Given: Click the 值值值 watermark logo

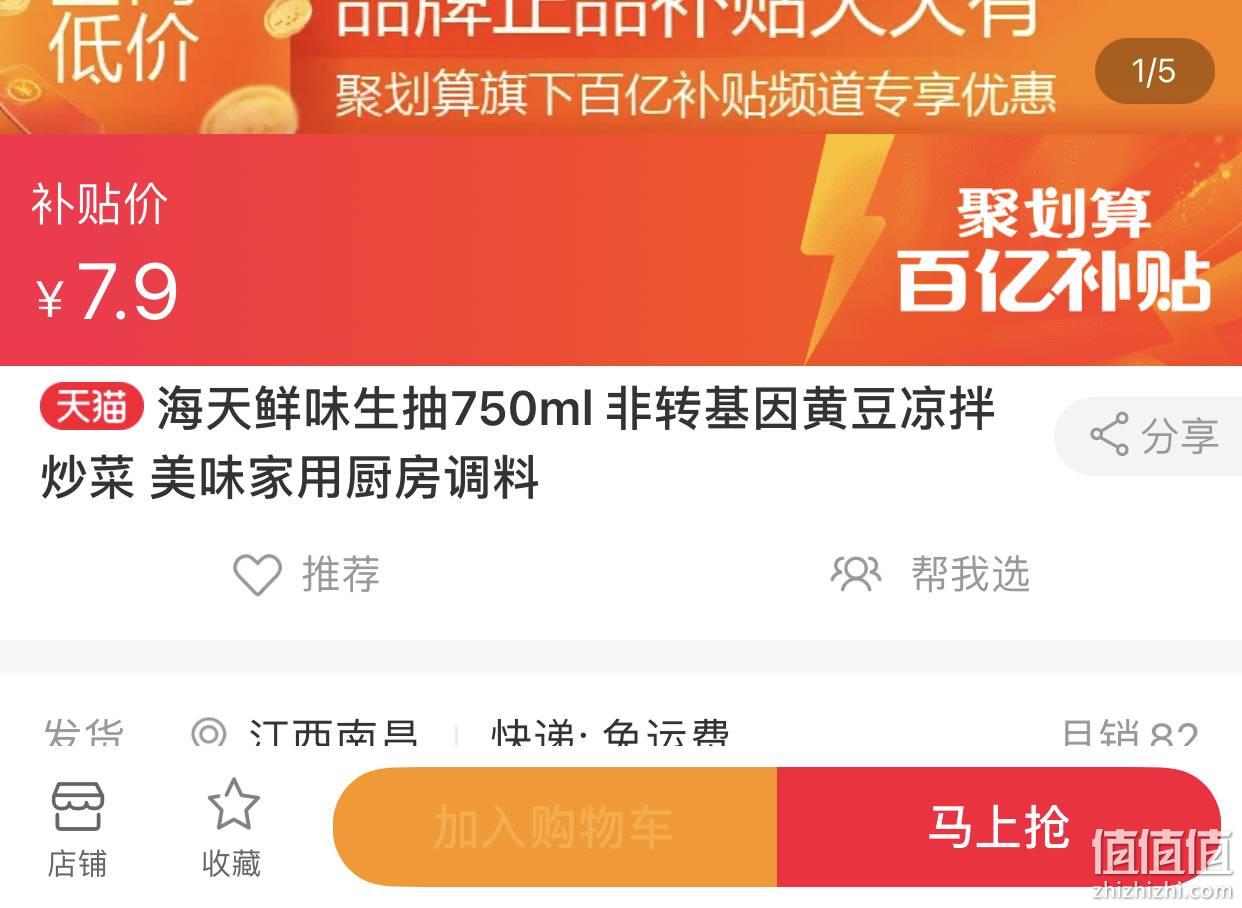Looking at the screenshot, I should [x=1162, y=853].
